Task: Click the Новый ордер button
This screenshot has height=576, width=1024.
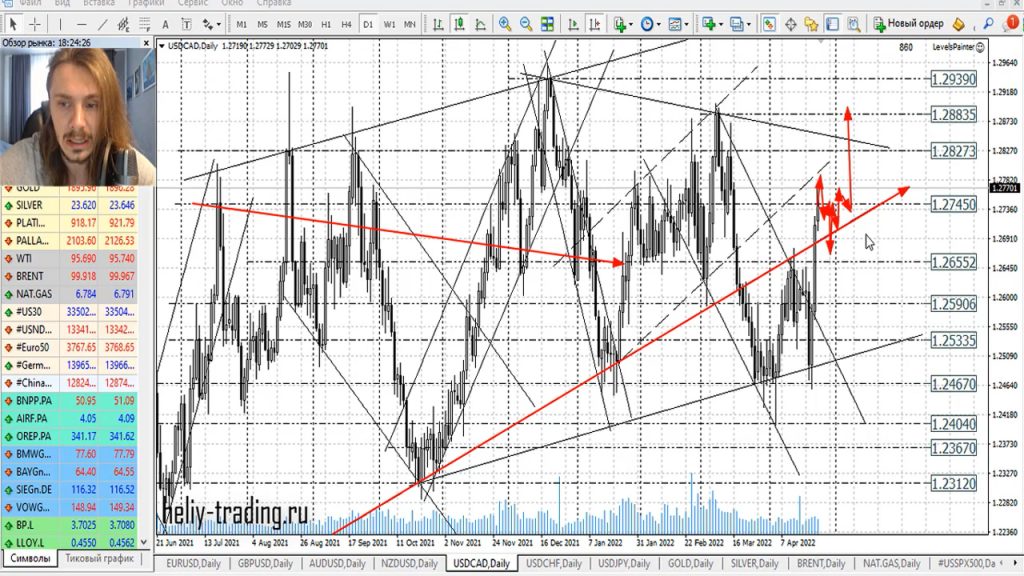Action: point(908,23)
